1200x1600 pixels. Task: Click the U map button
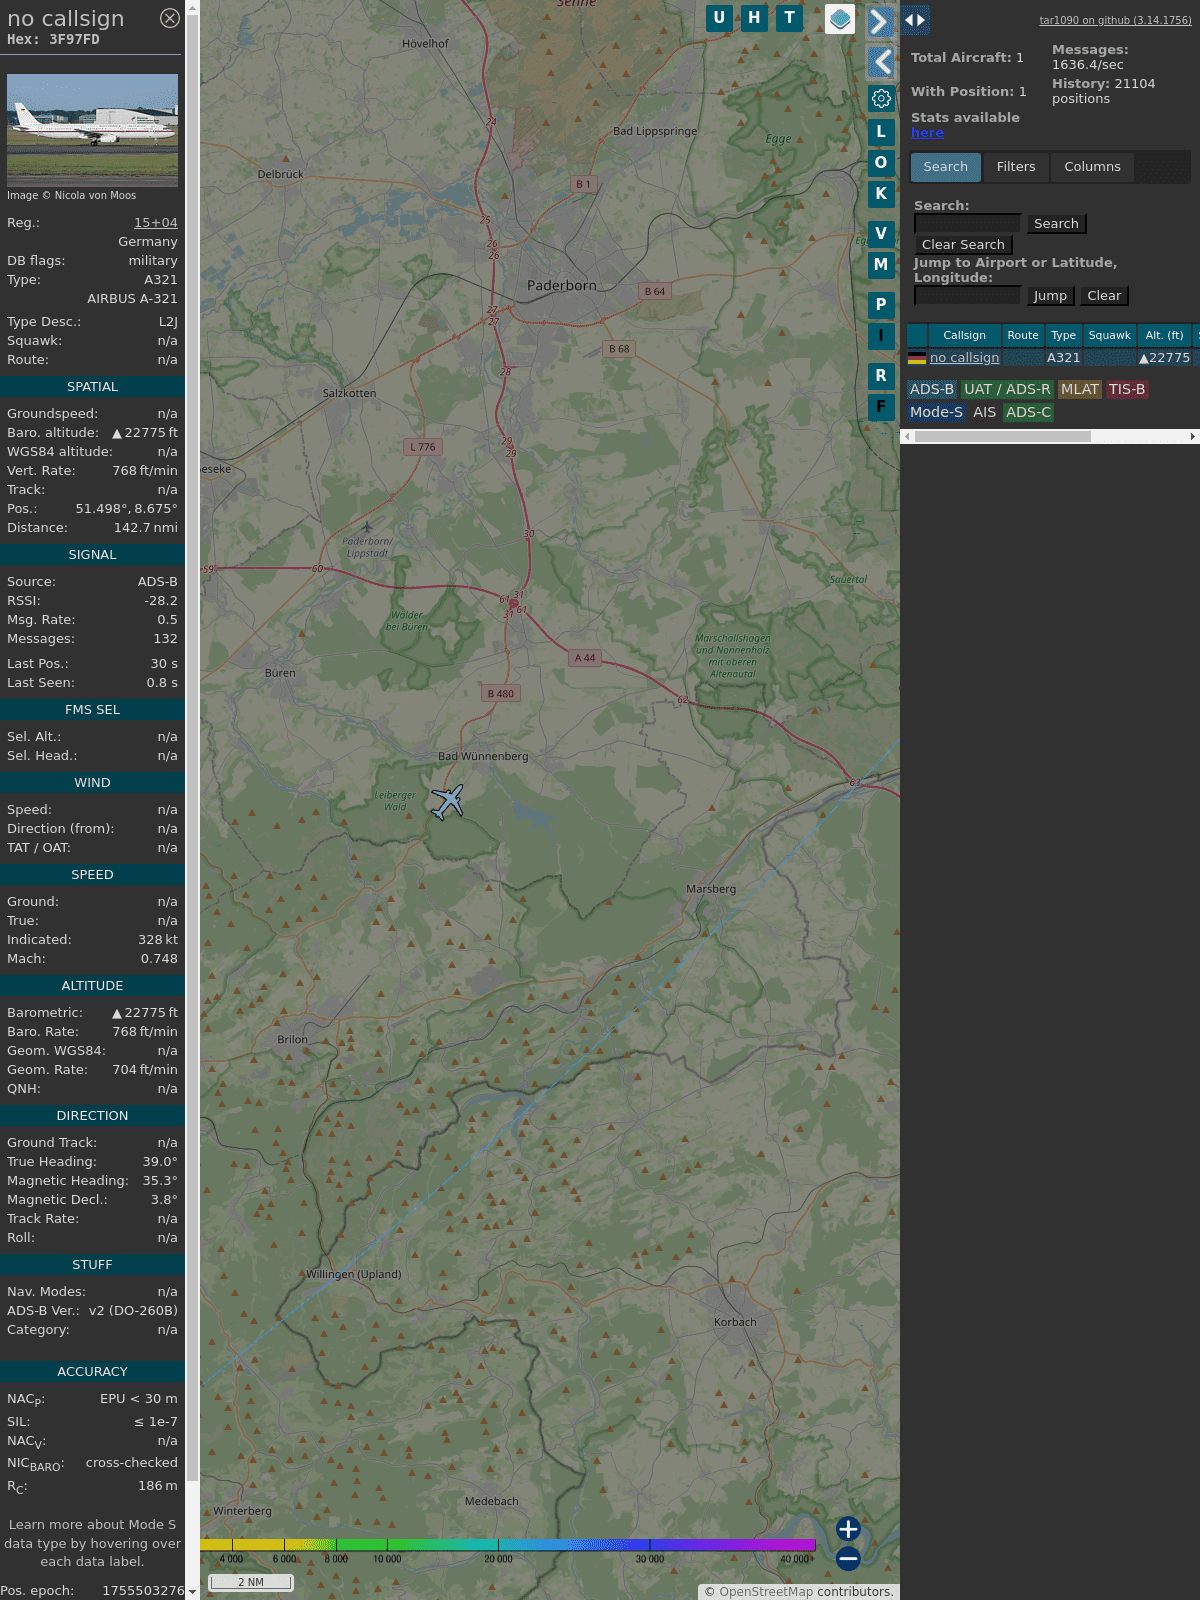pos(719,18)
